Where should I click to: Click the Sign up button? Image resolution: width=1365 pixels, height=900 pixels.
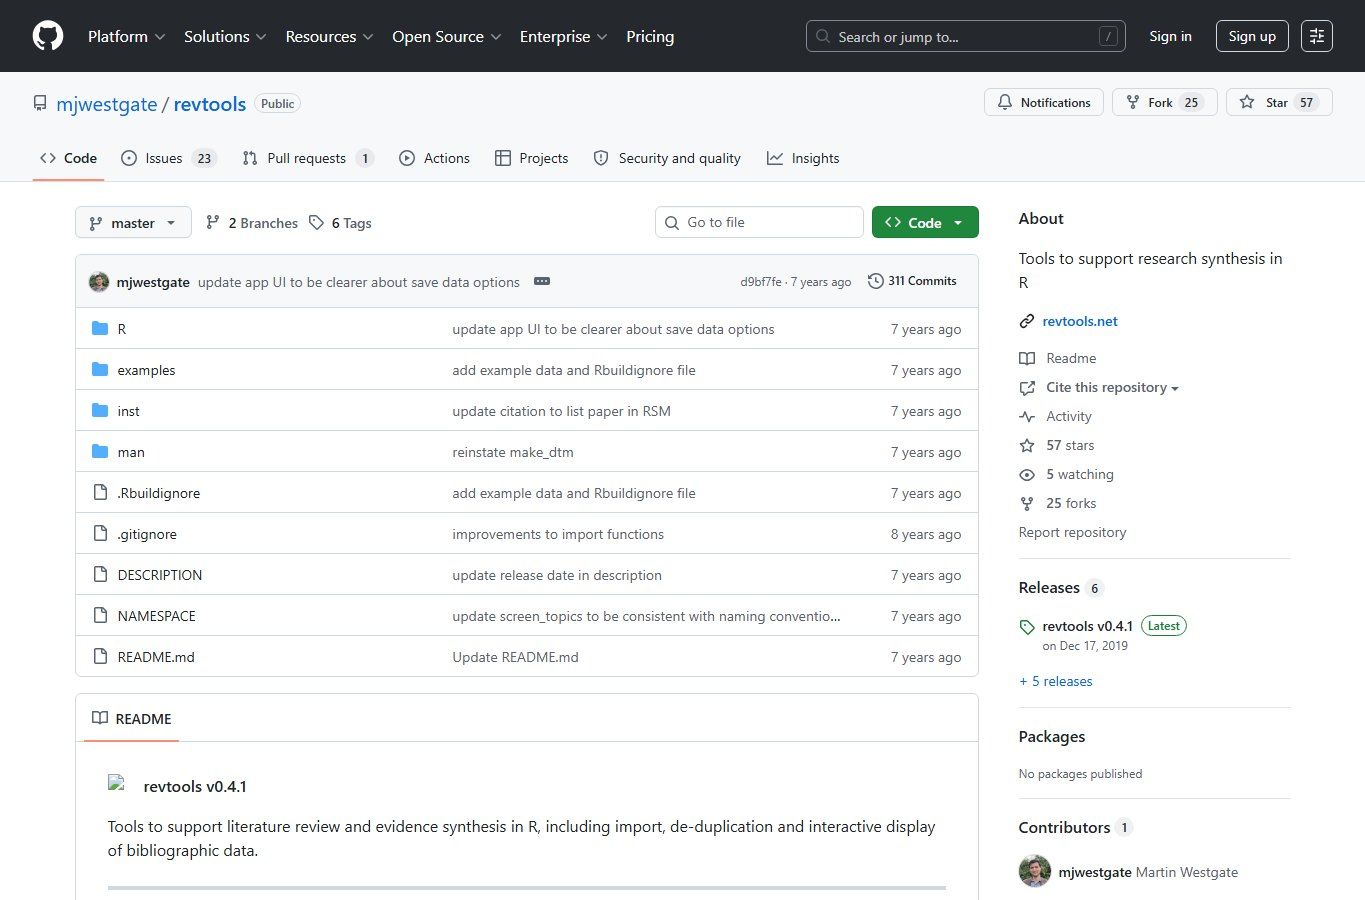point(1252,36)
